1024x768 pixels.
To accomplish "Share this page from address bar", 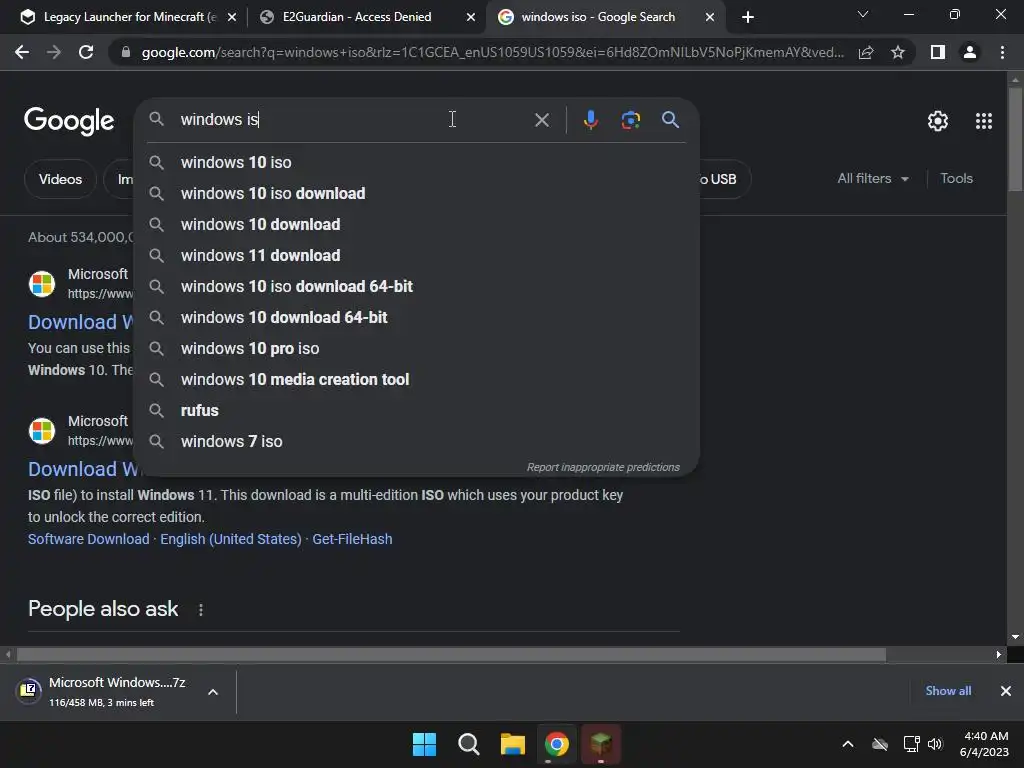I will click(x=866, y=52).
